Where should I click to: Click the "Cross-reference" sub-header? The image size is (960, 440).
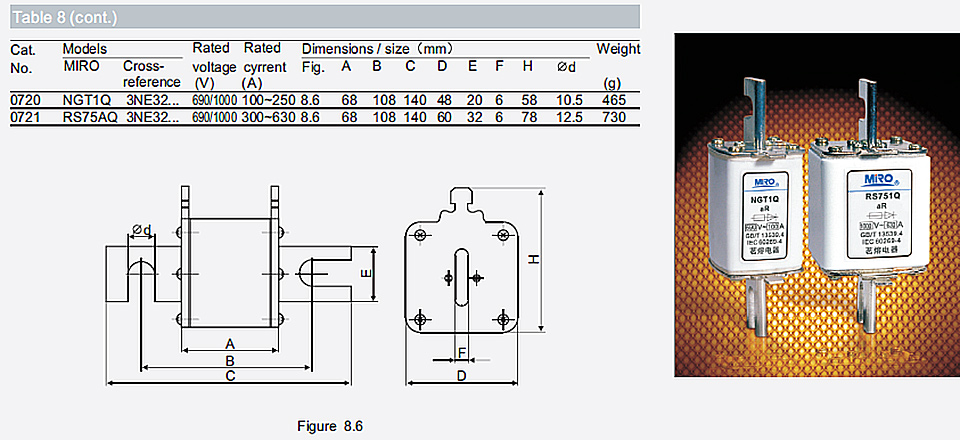[152, 74]
